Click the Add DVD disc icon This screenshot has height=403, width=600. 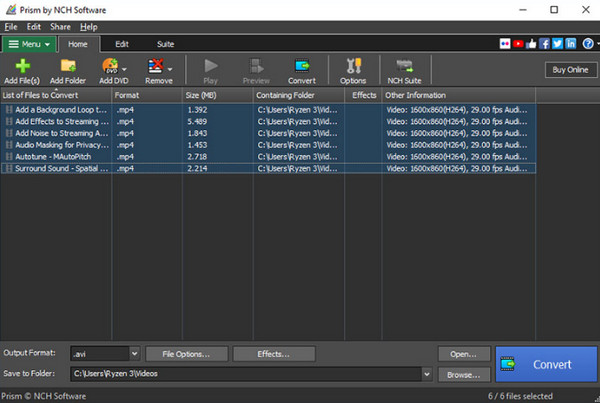tap(111, 66)
